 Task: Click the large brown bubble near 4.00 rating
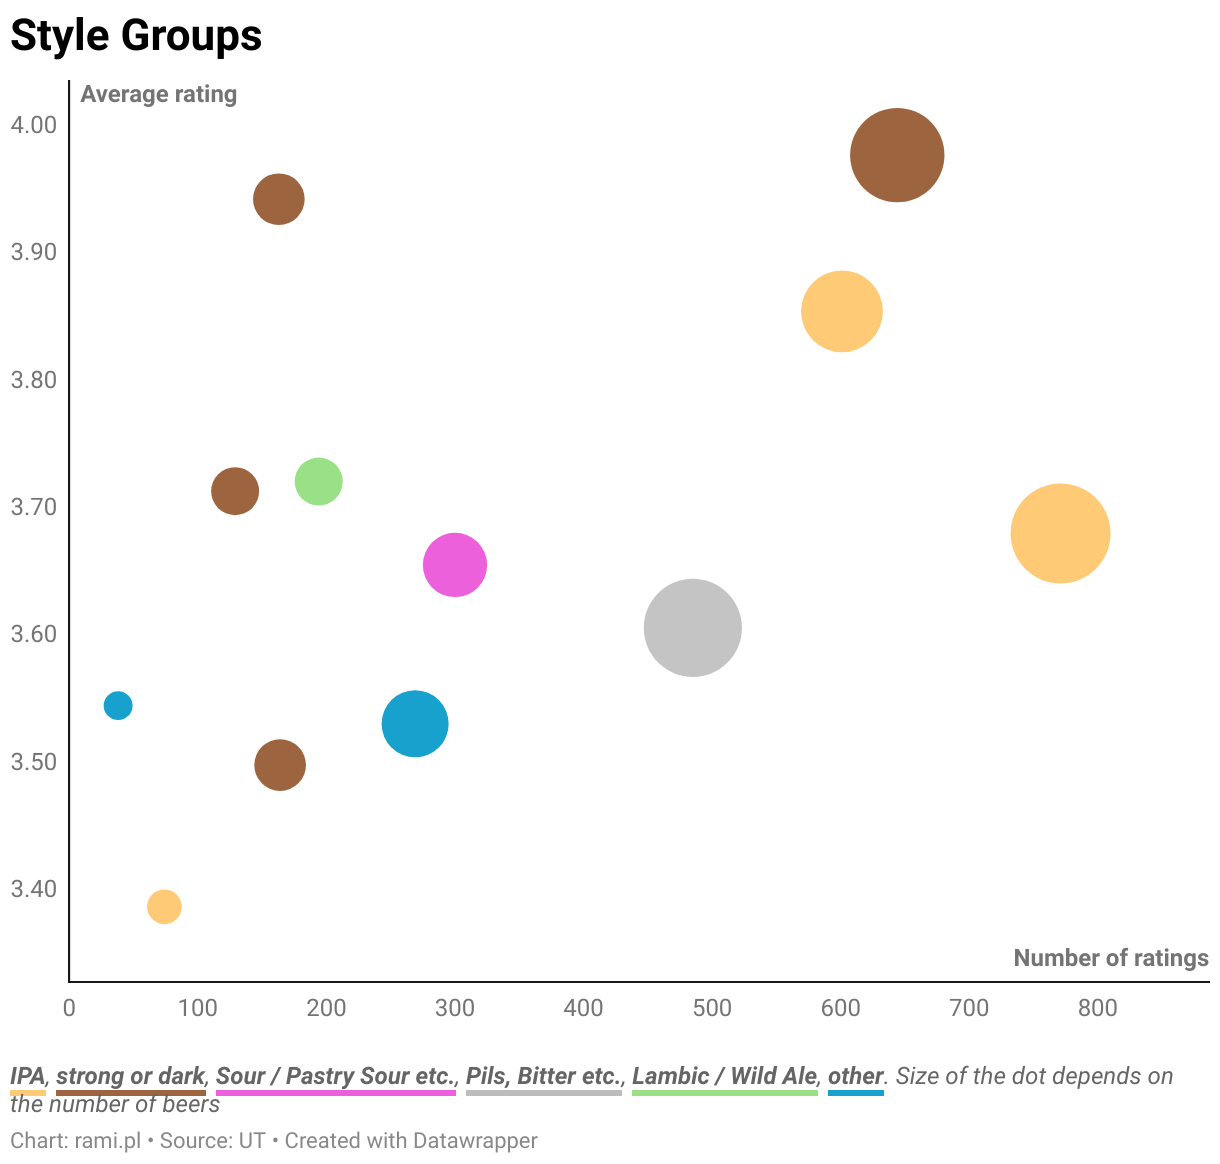click(897, 155)
